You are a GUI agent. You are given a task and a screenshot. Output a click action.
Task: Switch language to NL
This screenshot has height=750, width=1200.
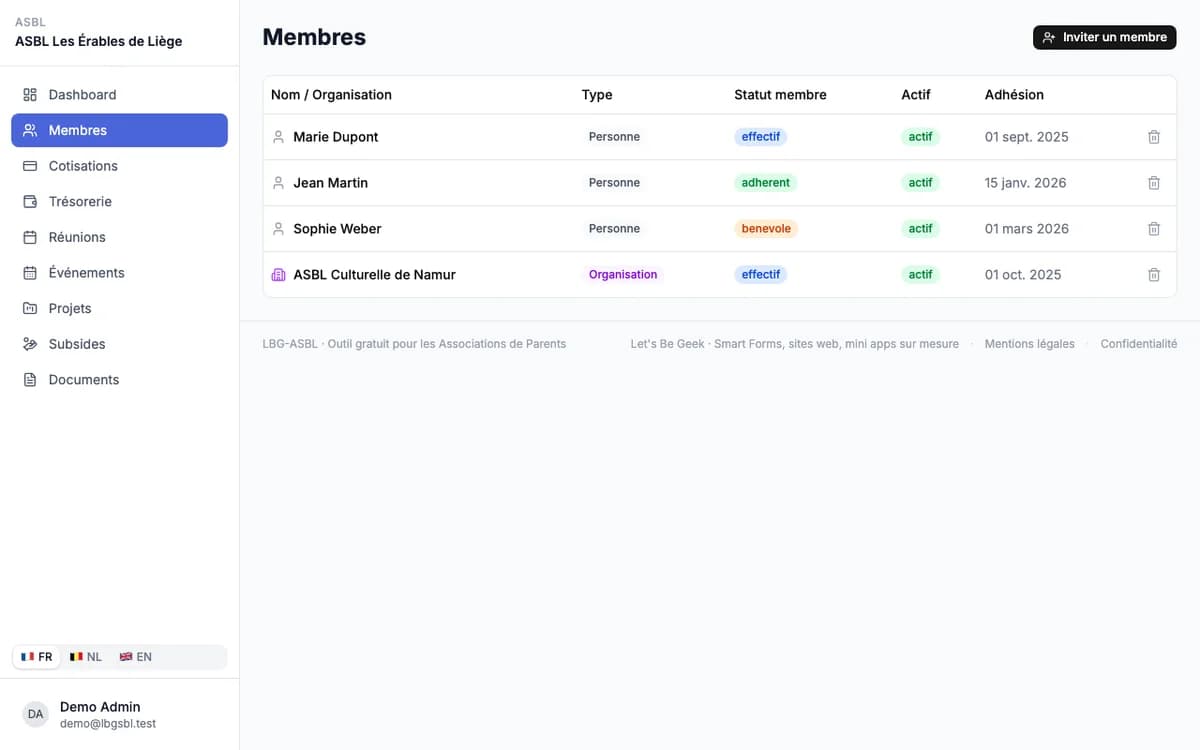[86, 657]
